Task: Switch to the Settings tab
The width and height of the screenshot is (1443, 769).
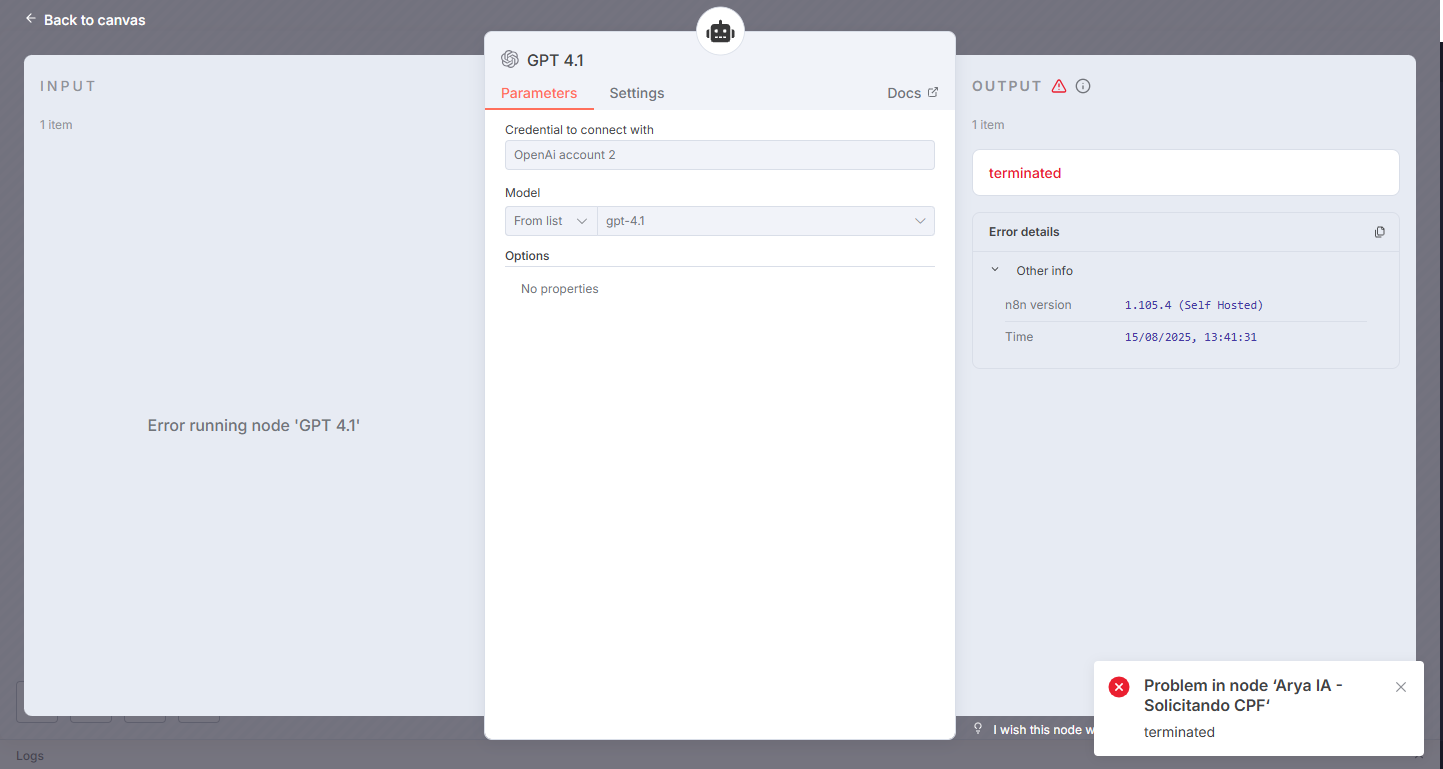Action: (x=637, y=93)
